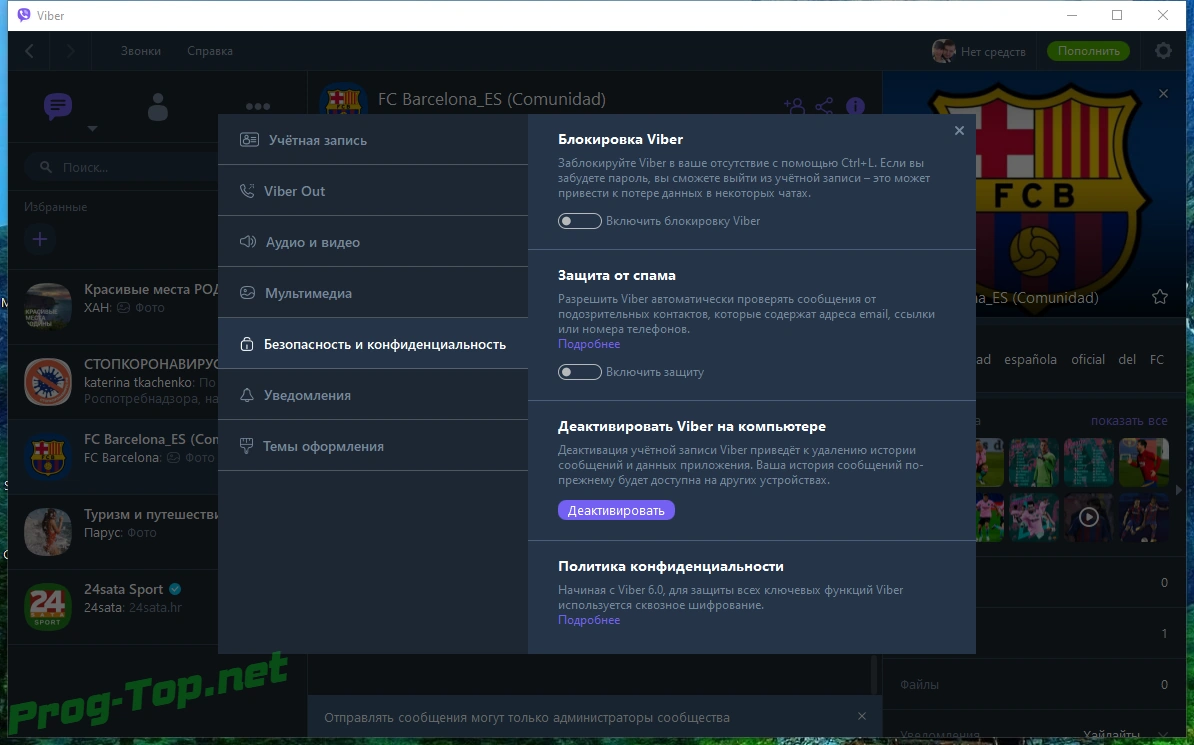The height and width of the screenshot is (745, 1194).
Task: Click the Деактивировать button
Action: coord(616,510)
